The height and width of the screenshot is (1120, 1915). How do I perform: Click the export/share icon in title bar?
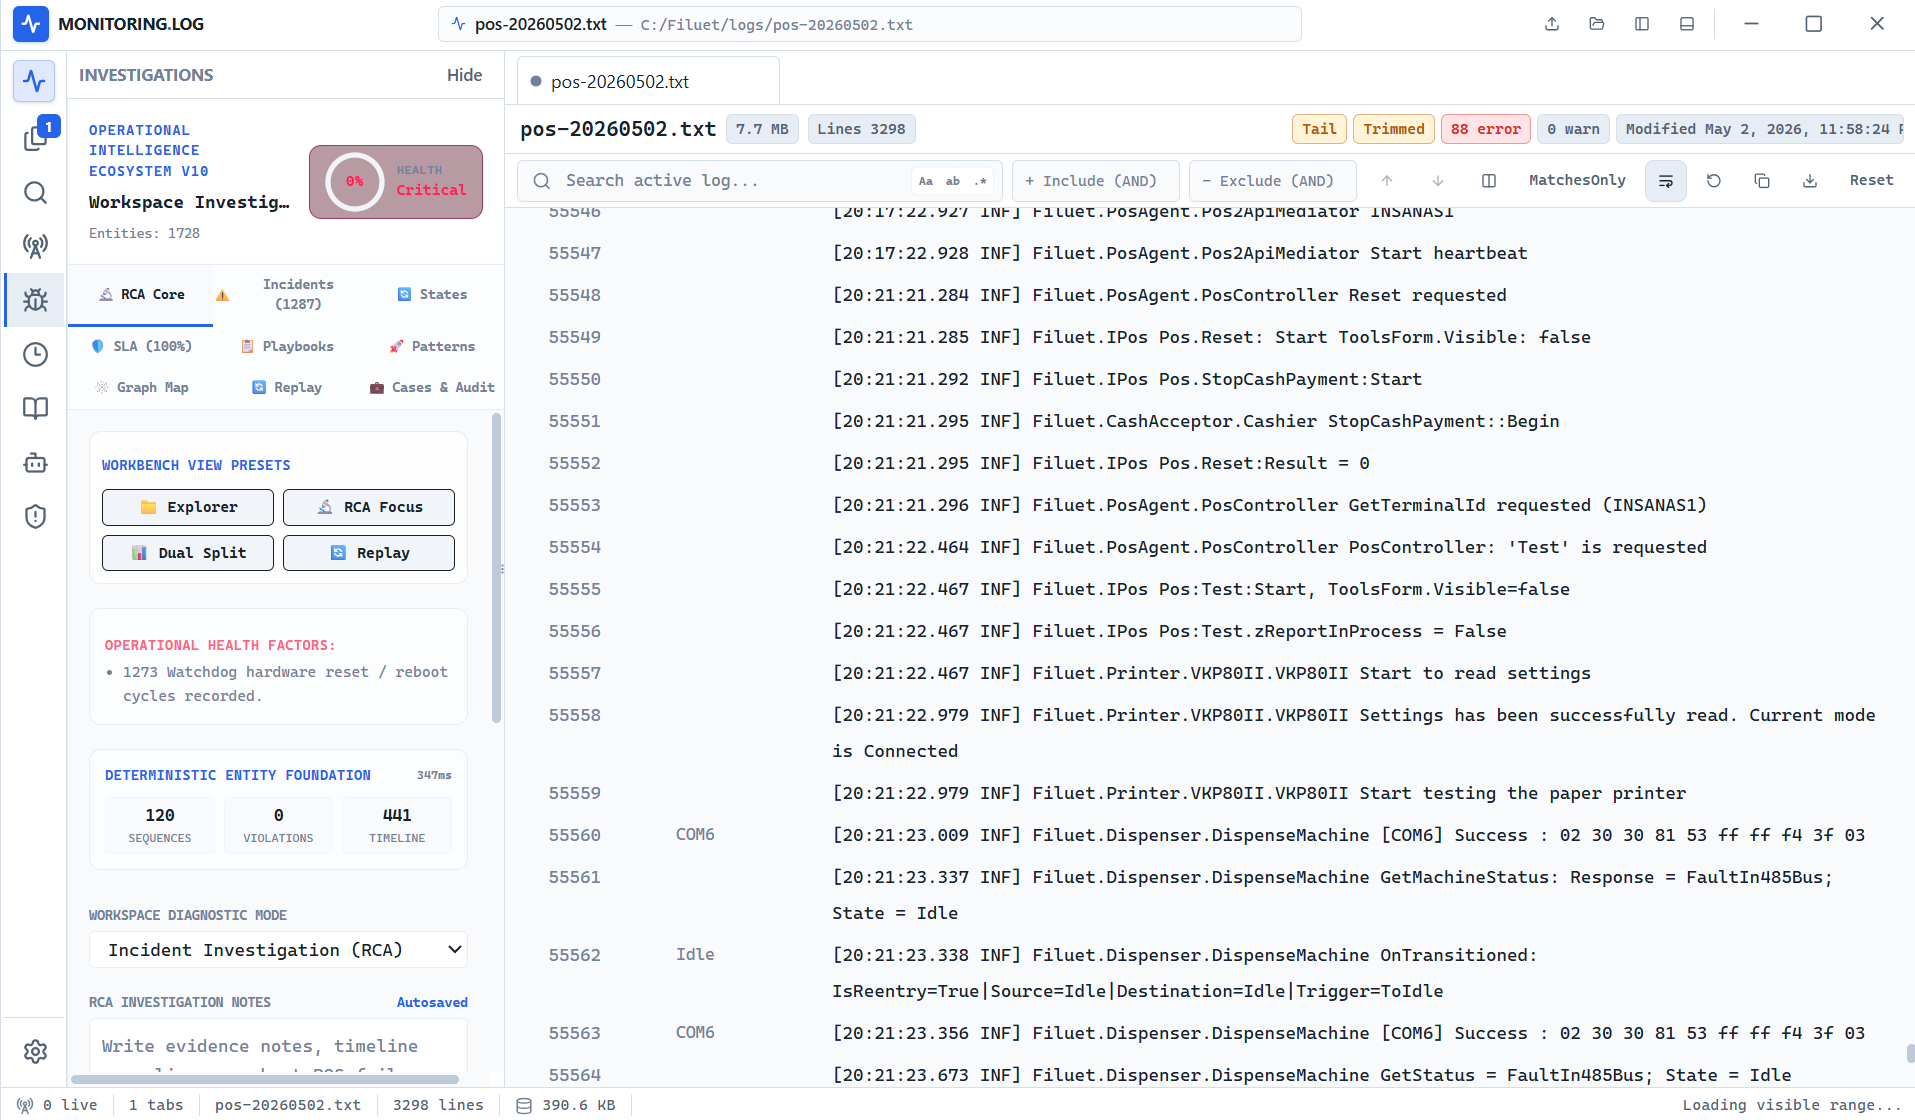[1552, 24]
